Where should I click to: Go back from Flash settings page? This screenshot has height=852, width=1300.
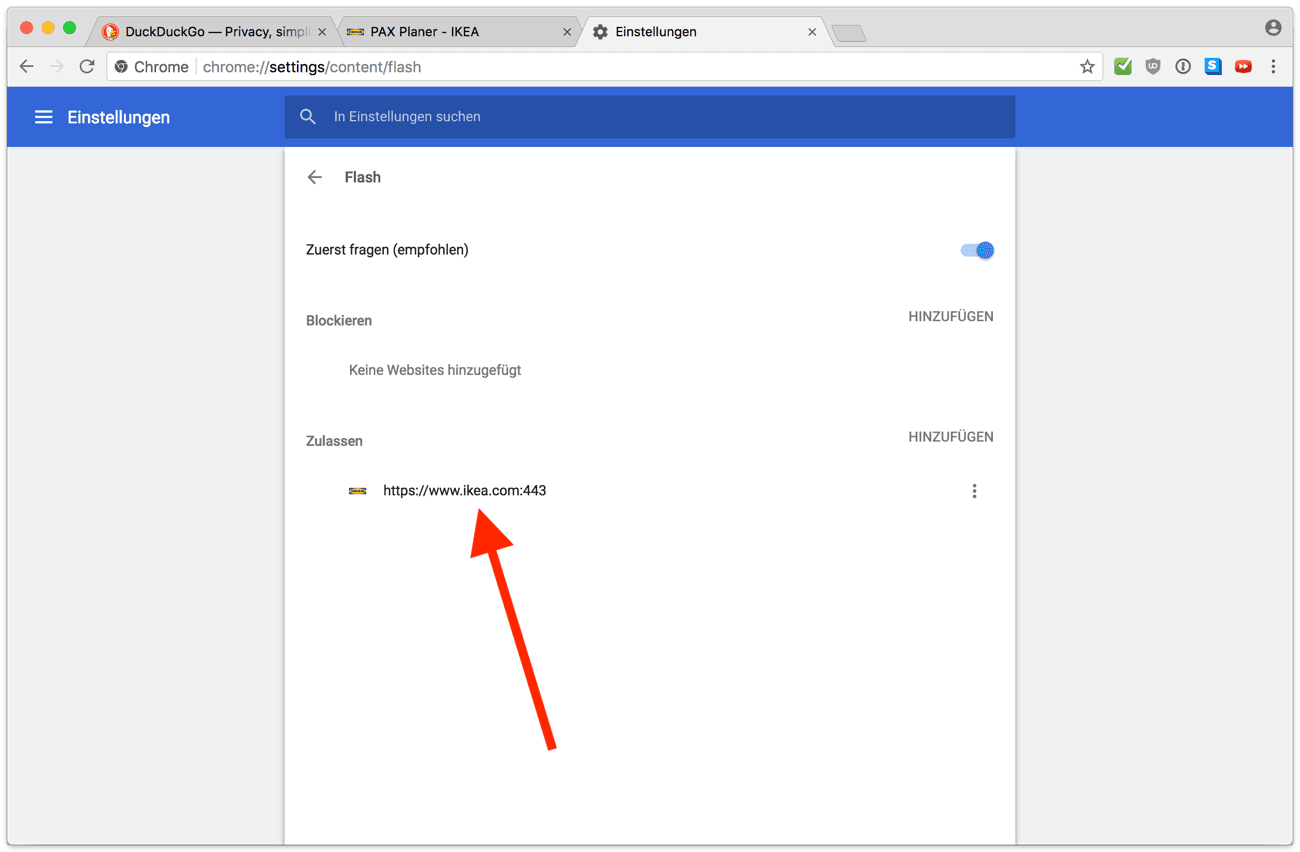point(315,177)
